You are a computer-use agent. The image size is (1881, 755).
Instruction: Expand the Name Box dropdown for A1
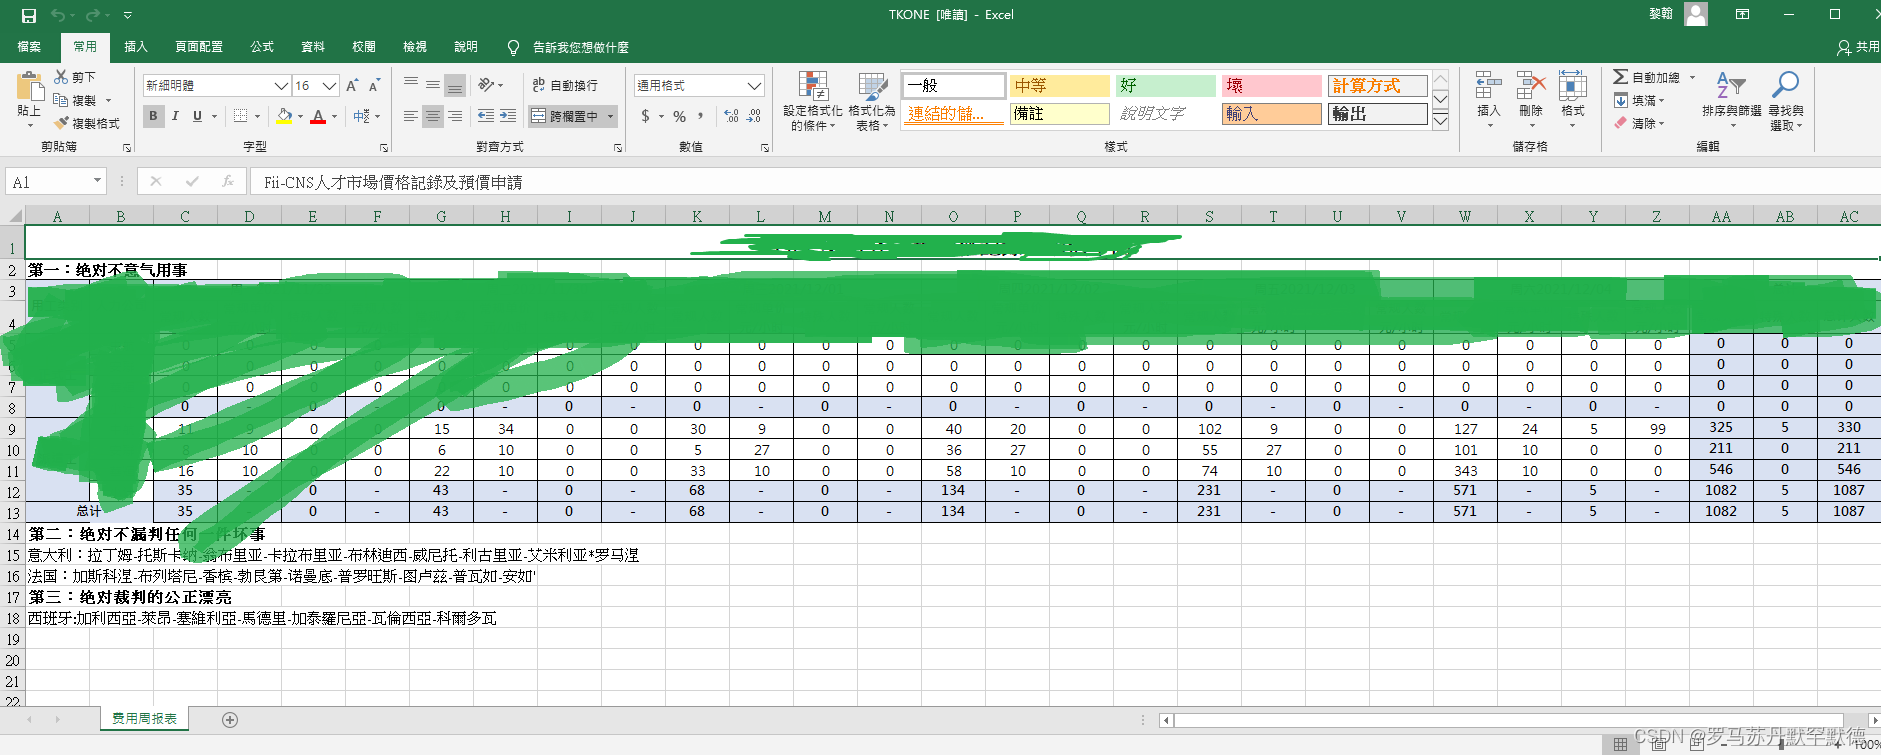click(x=97, y=181)
